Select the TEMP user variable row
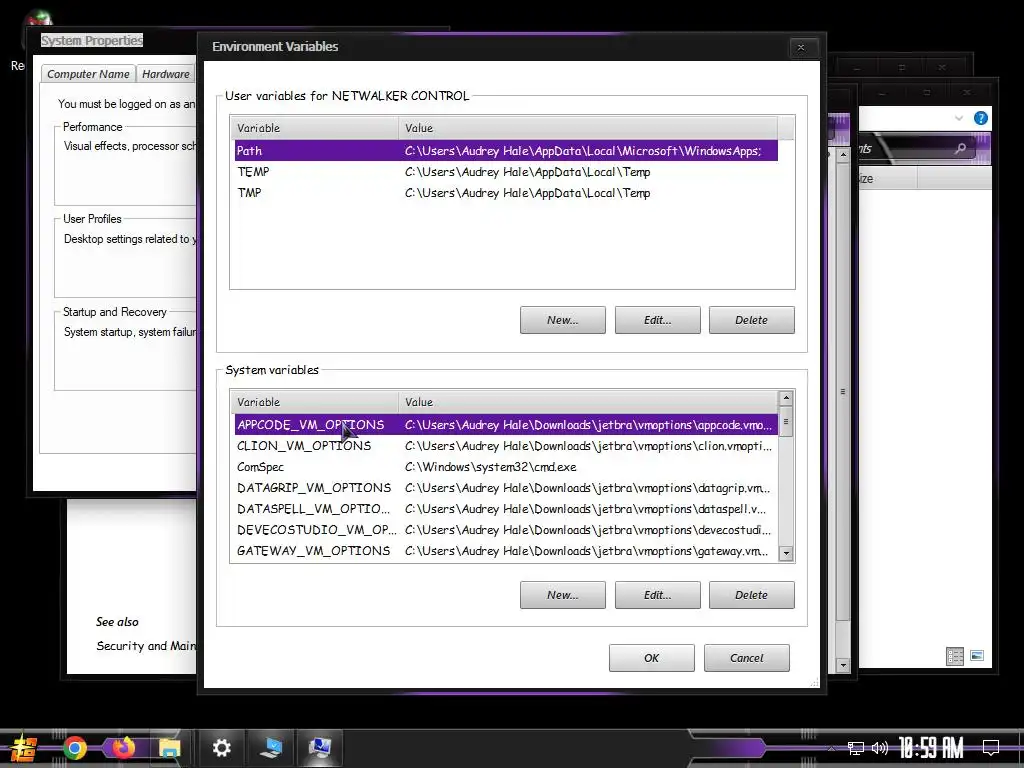1024x768 pixels. tap(506, 172)
